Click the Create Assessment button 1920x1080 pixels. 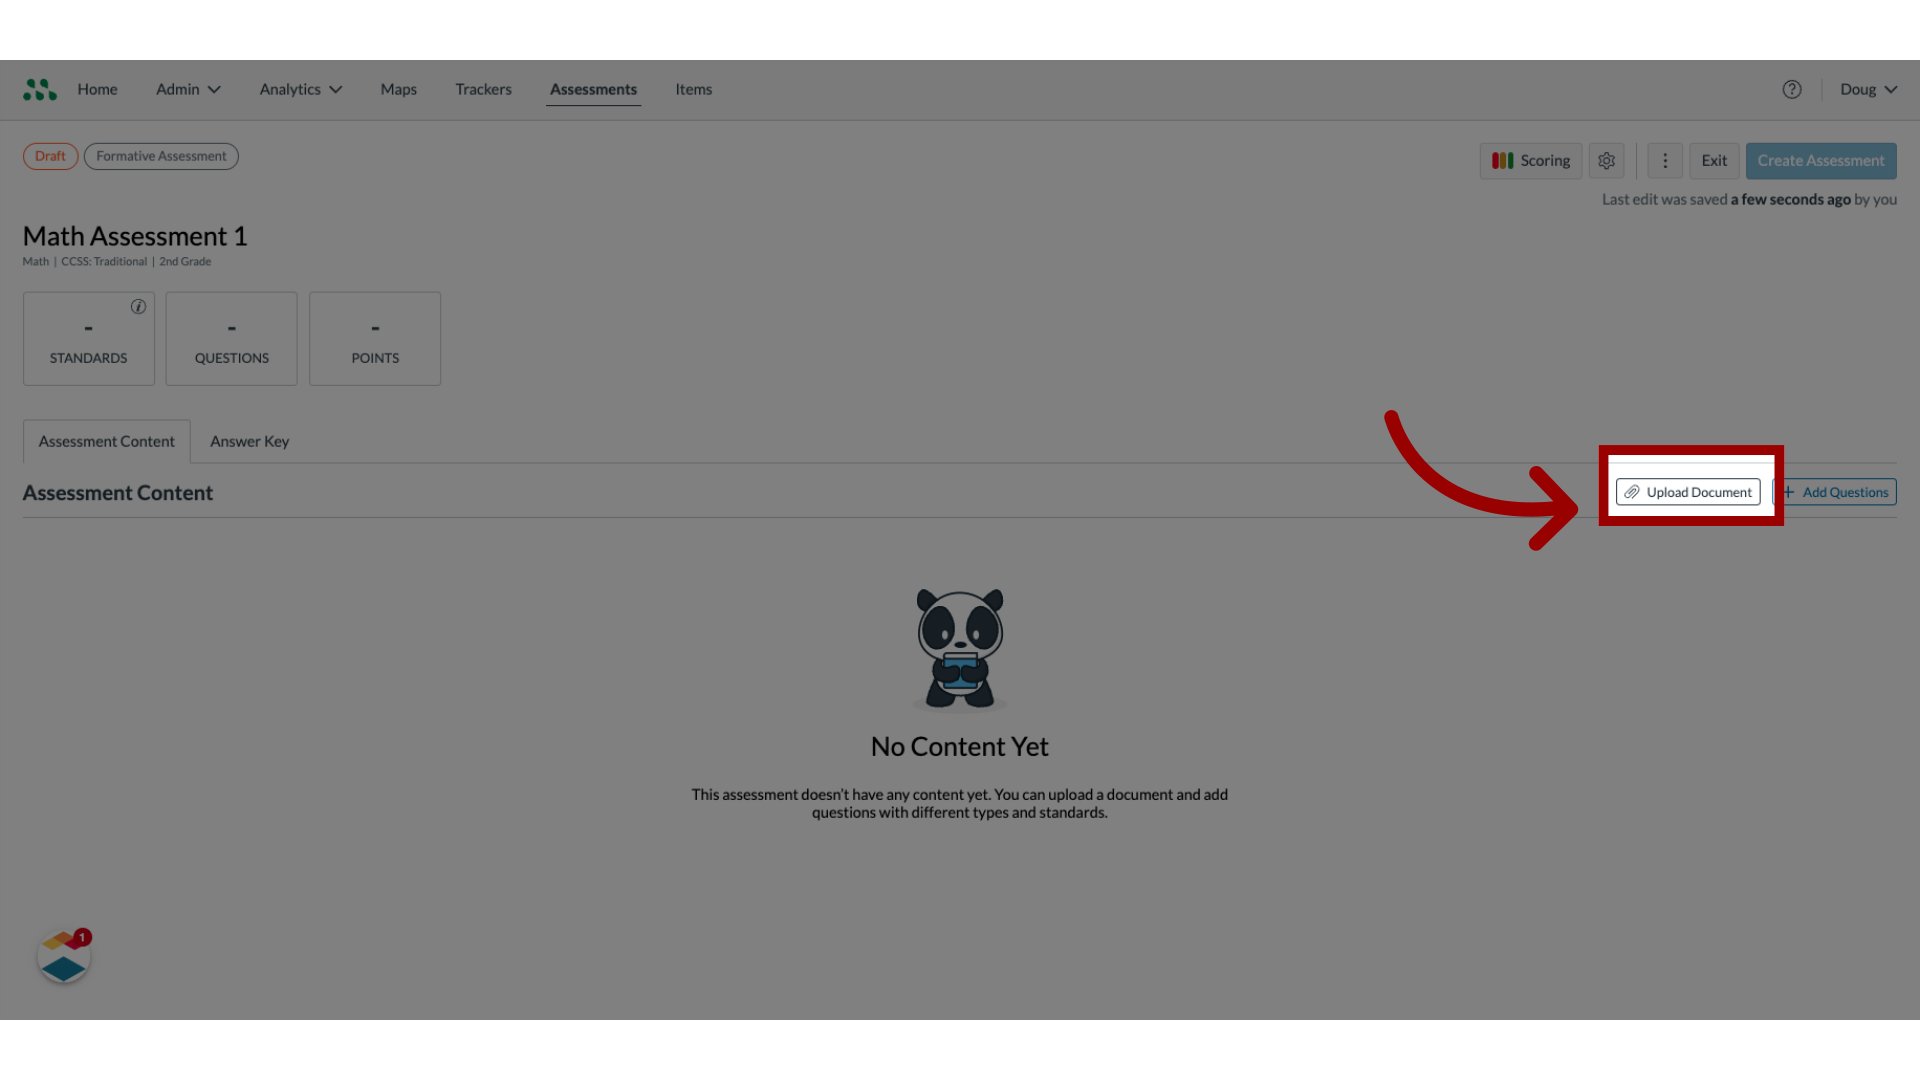1821,160
